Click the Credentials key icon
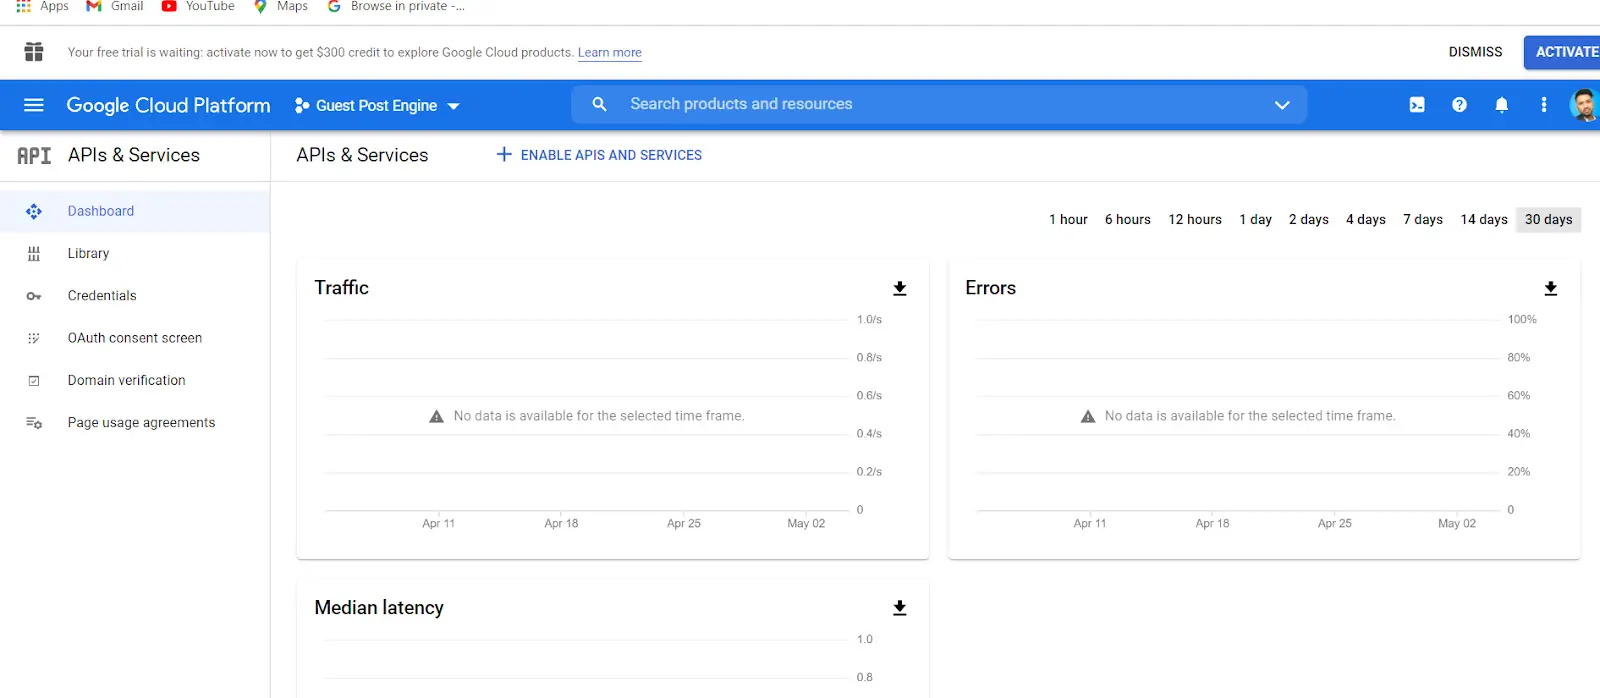The width and height of the screenshot is (1600, 698). tap(34, 296)
